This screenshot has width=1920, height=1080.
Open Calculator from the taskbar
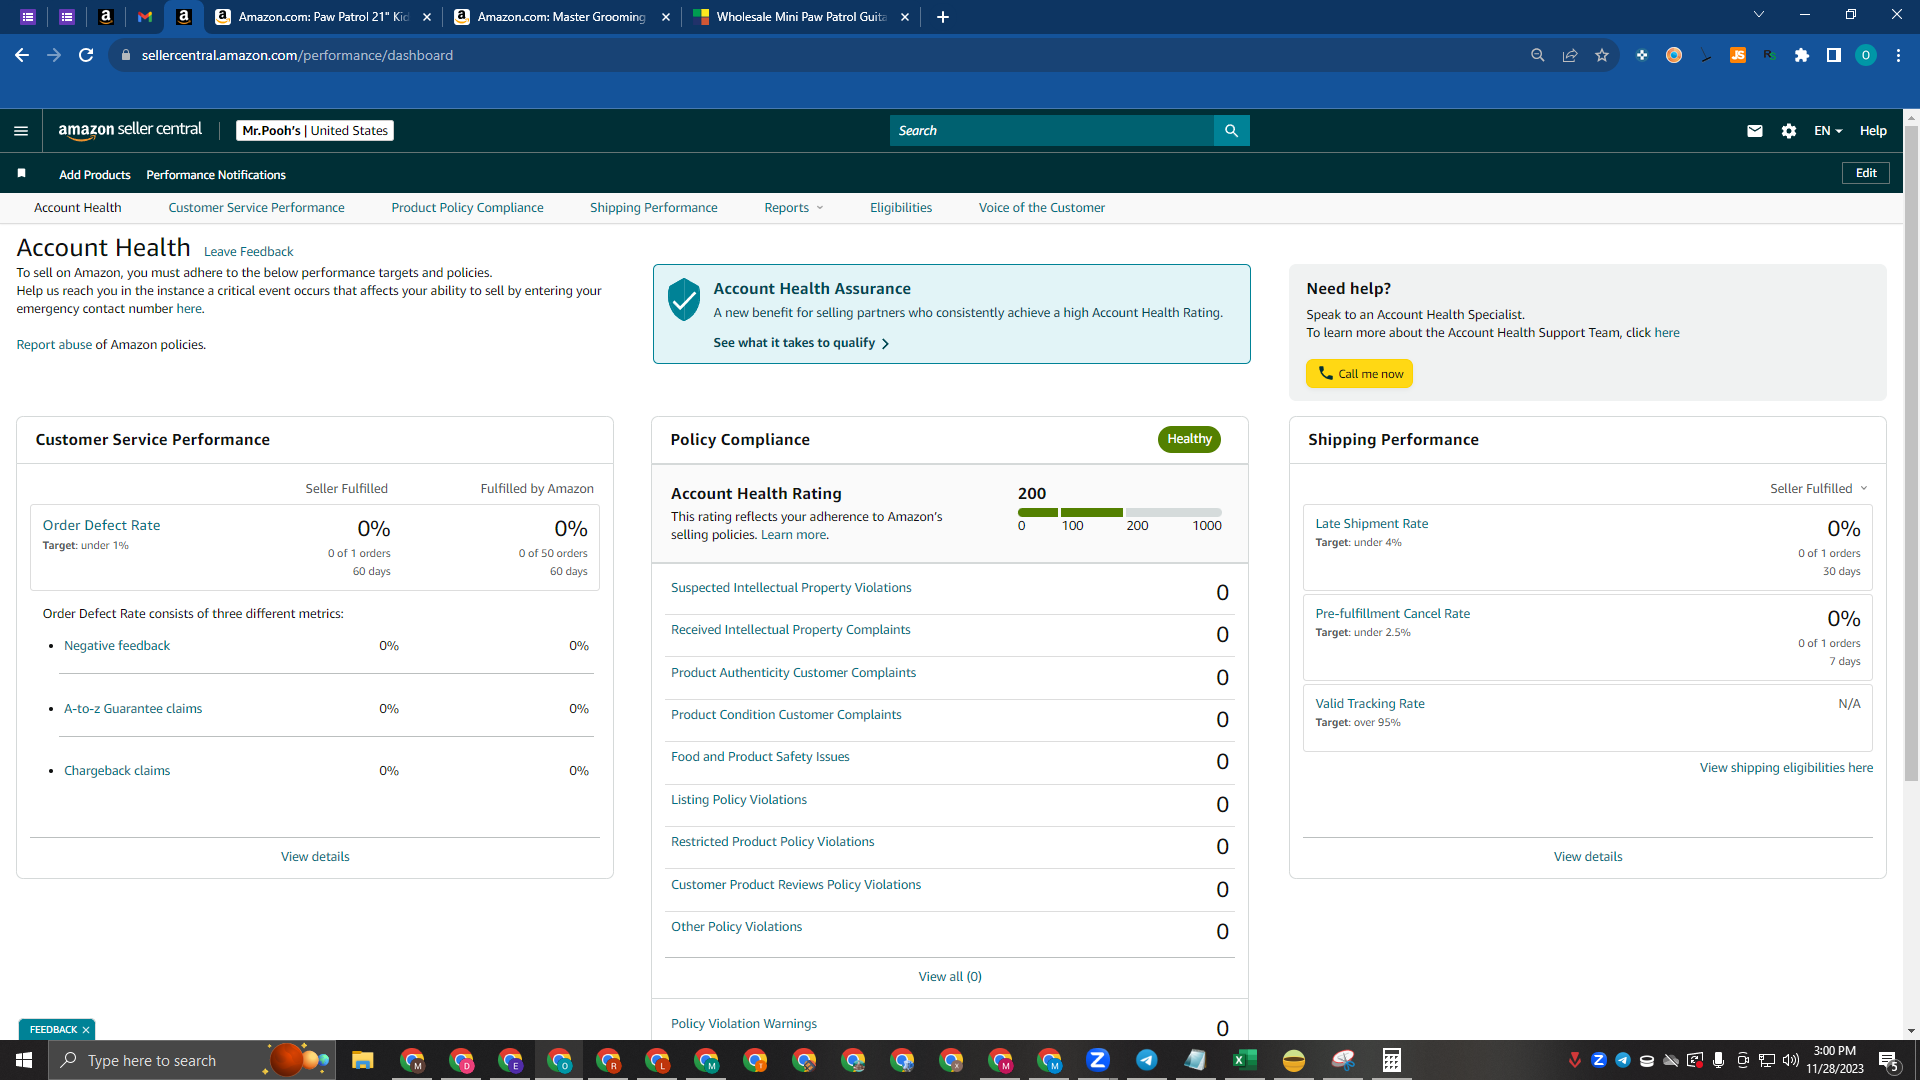pyautogui.click(x=1392, y=1060)
